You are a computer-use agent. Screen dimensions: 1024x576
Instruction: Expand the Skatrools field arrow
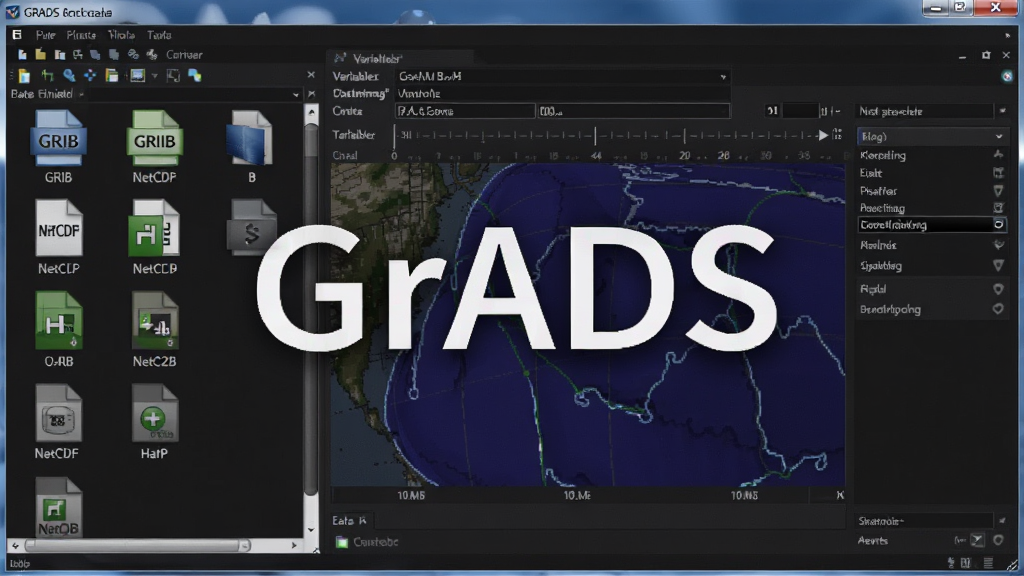1002,520
